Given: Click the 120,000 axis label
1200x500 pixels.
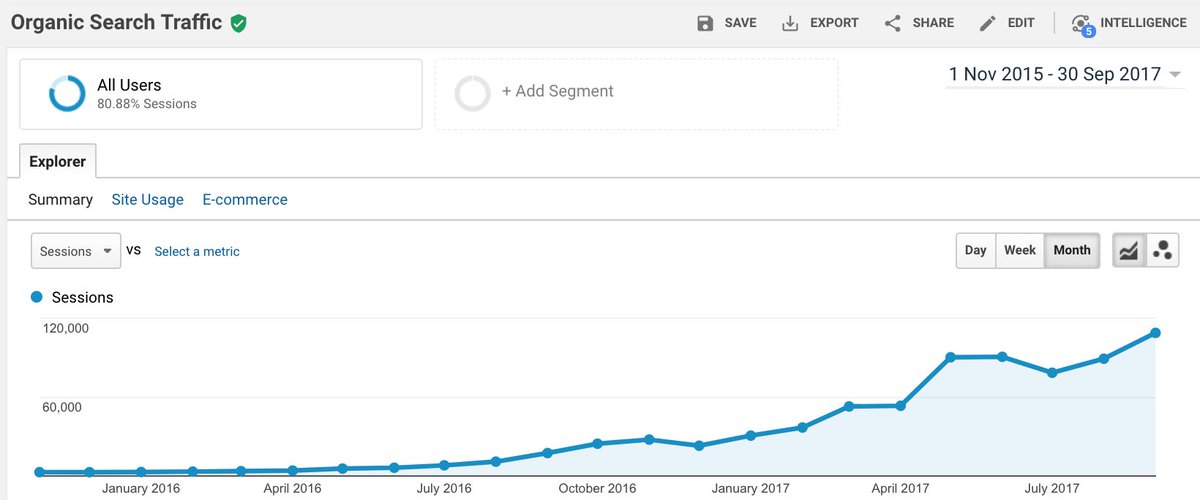Looking at the screenshot, I should pyautogui.click(x=66, y=328).
